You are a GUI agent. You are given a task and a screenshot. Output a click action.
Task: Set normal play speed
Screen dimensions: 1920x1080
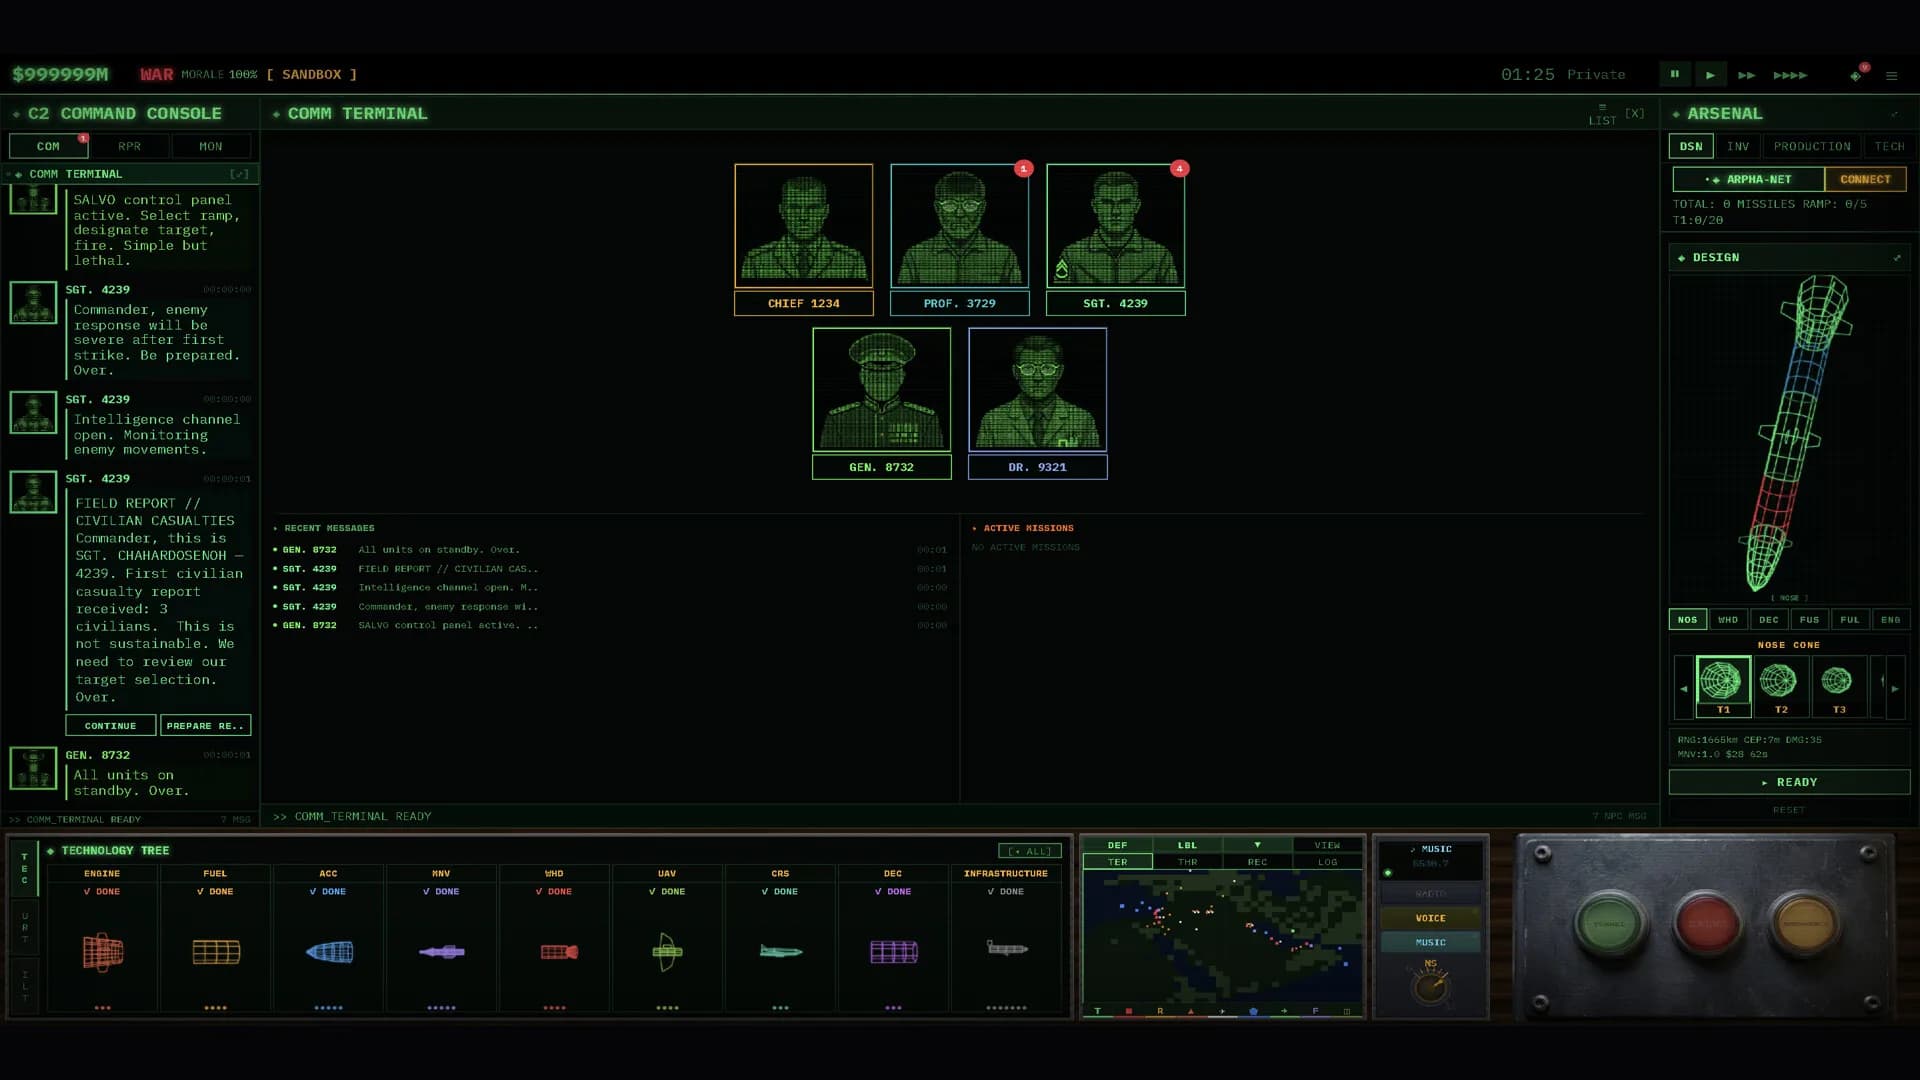1710,74
